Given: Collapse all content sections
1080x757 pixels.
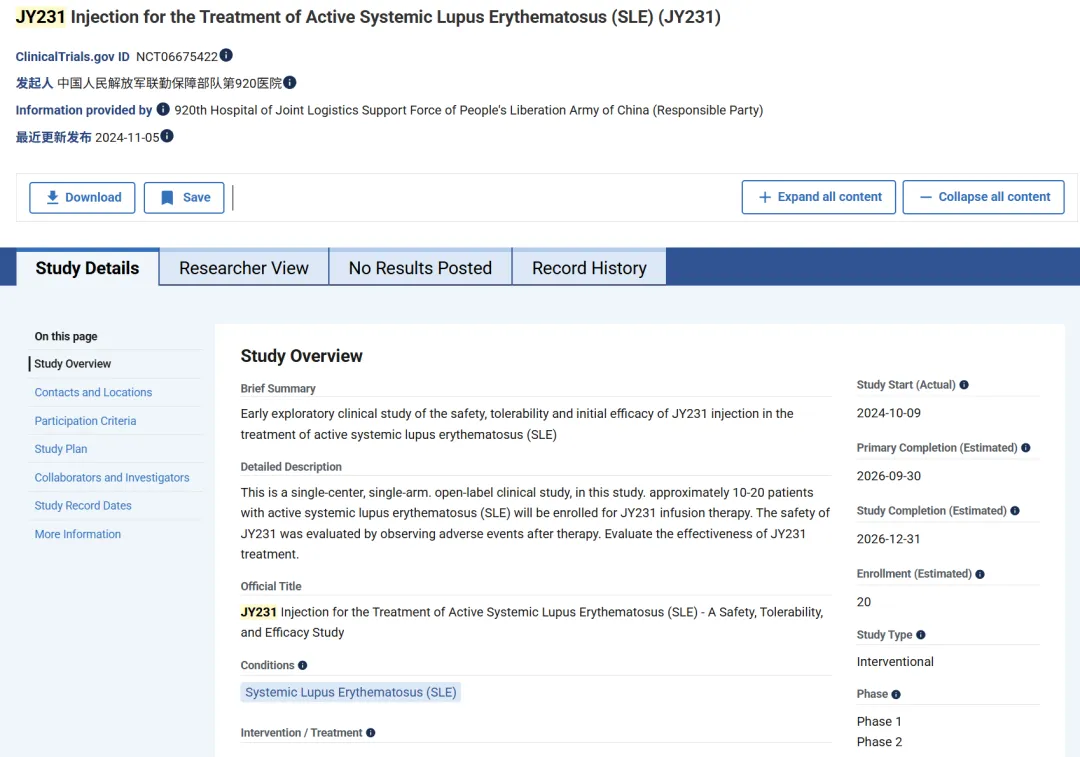Looking at the screenshot, I should point(983,197).
